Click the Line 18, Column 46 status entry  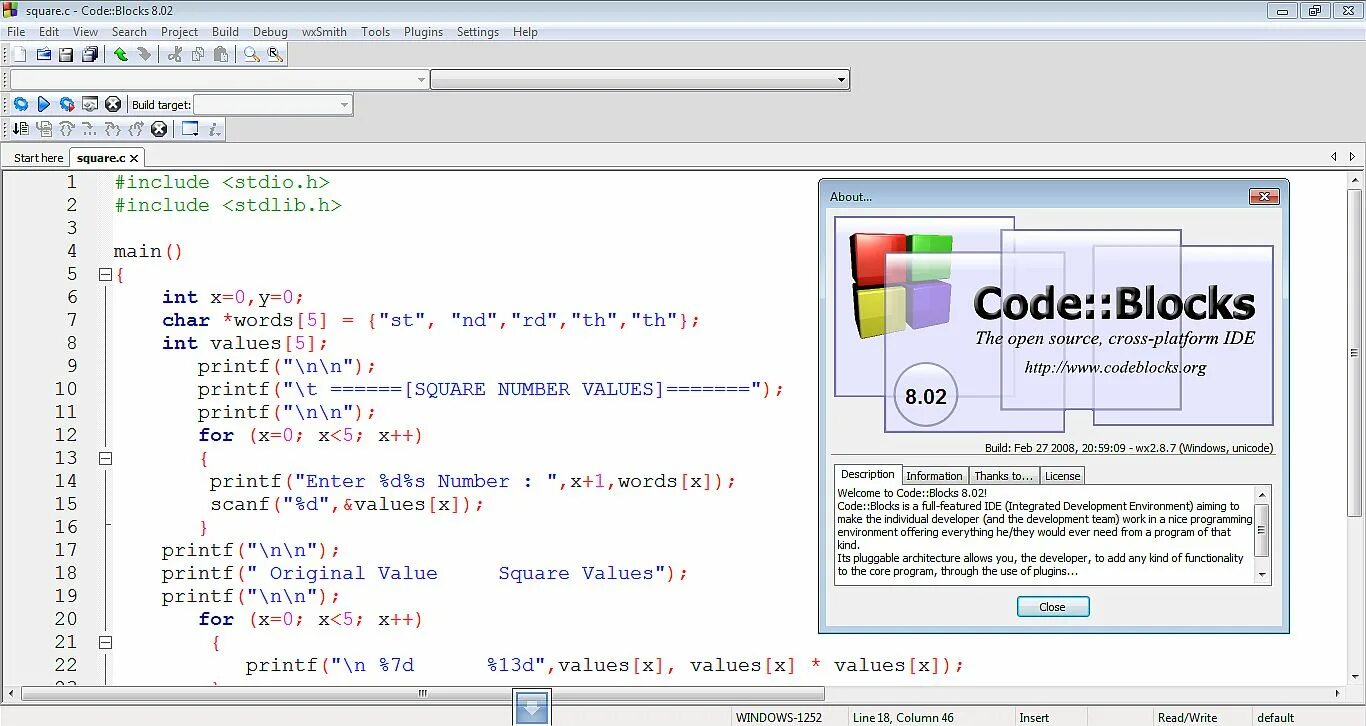[903, 717]
